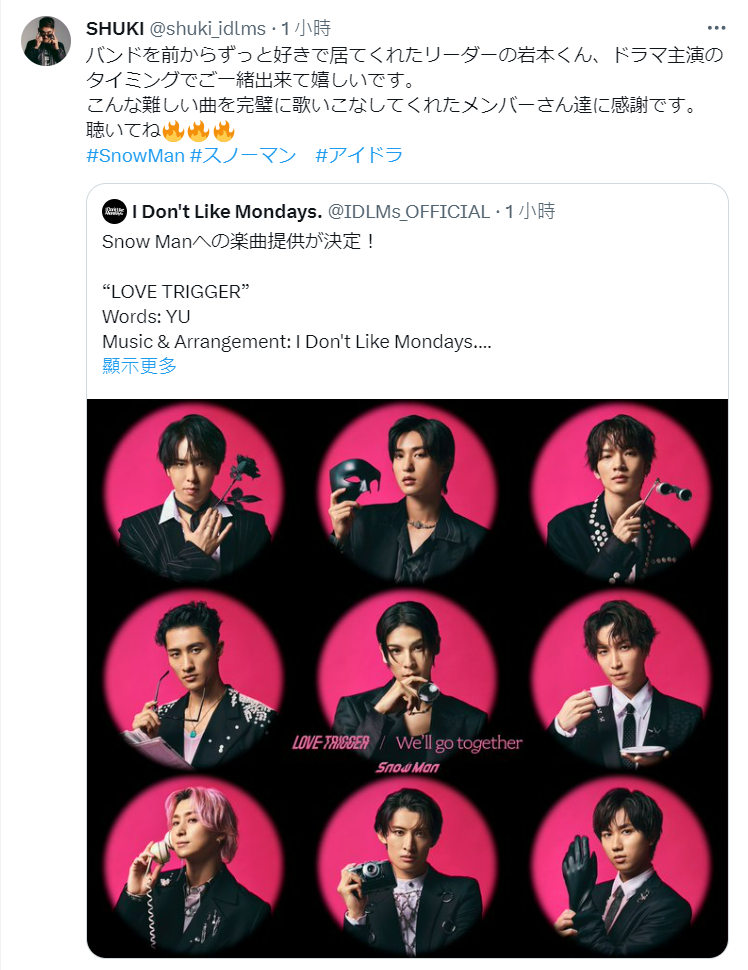
Task: Click the 1 小時 timestamp of SHUKI's tweet
Action: point(306,28)
